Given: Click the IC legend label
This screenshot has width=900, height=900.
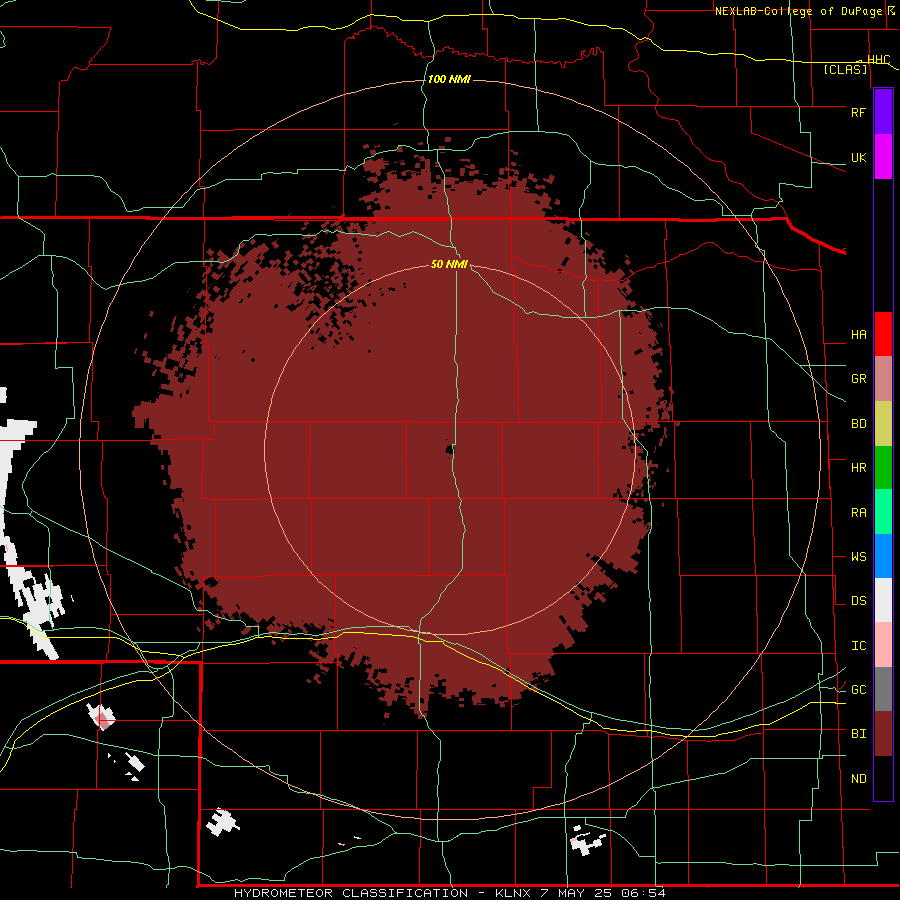Looking at the screenshot, I should tap(858, 646).
